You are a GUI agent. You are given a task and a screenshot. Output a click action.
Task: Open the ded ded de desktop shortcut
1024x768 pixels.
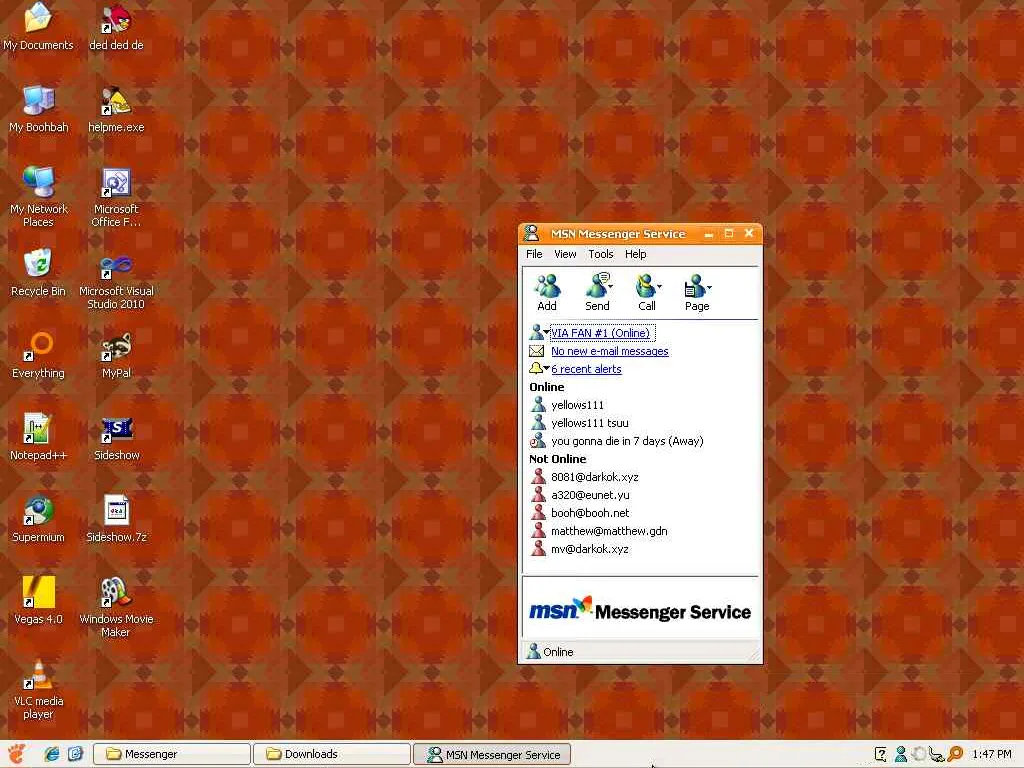point(116,26)
